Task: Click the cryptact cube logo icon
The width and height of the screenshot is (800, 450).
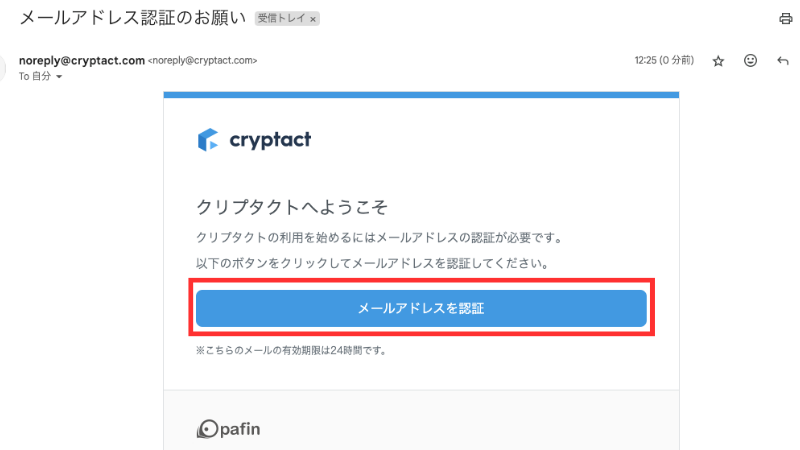Action: click(207, 140)
